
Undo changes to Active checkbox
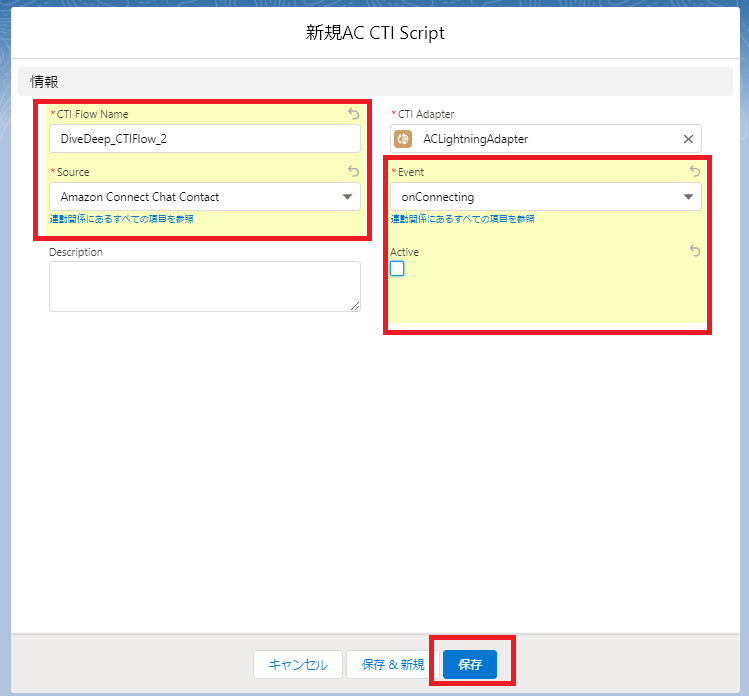pyautogui.click(x=695, y=251)
